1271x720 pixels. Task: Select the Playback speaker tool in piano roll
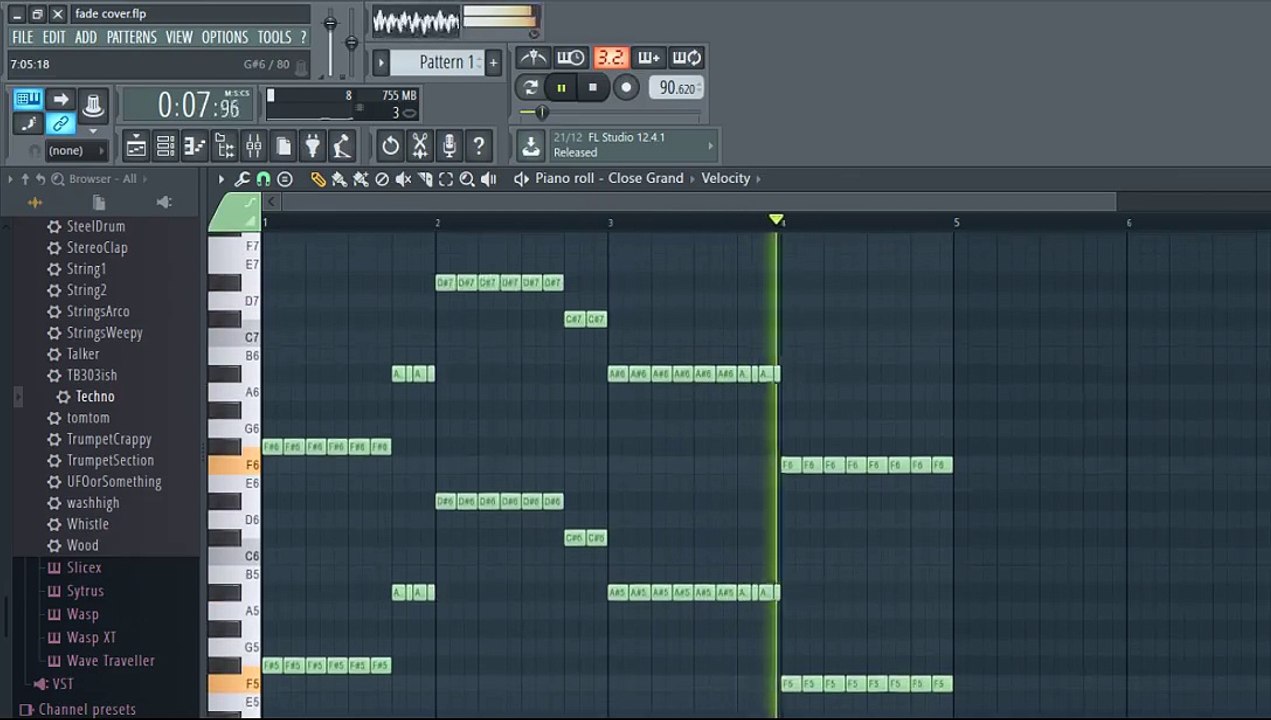pos(489,179)
